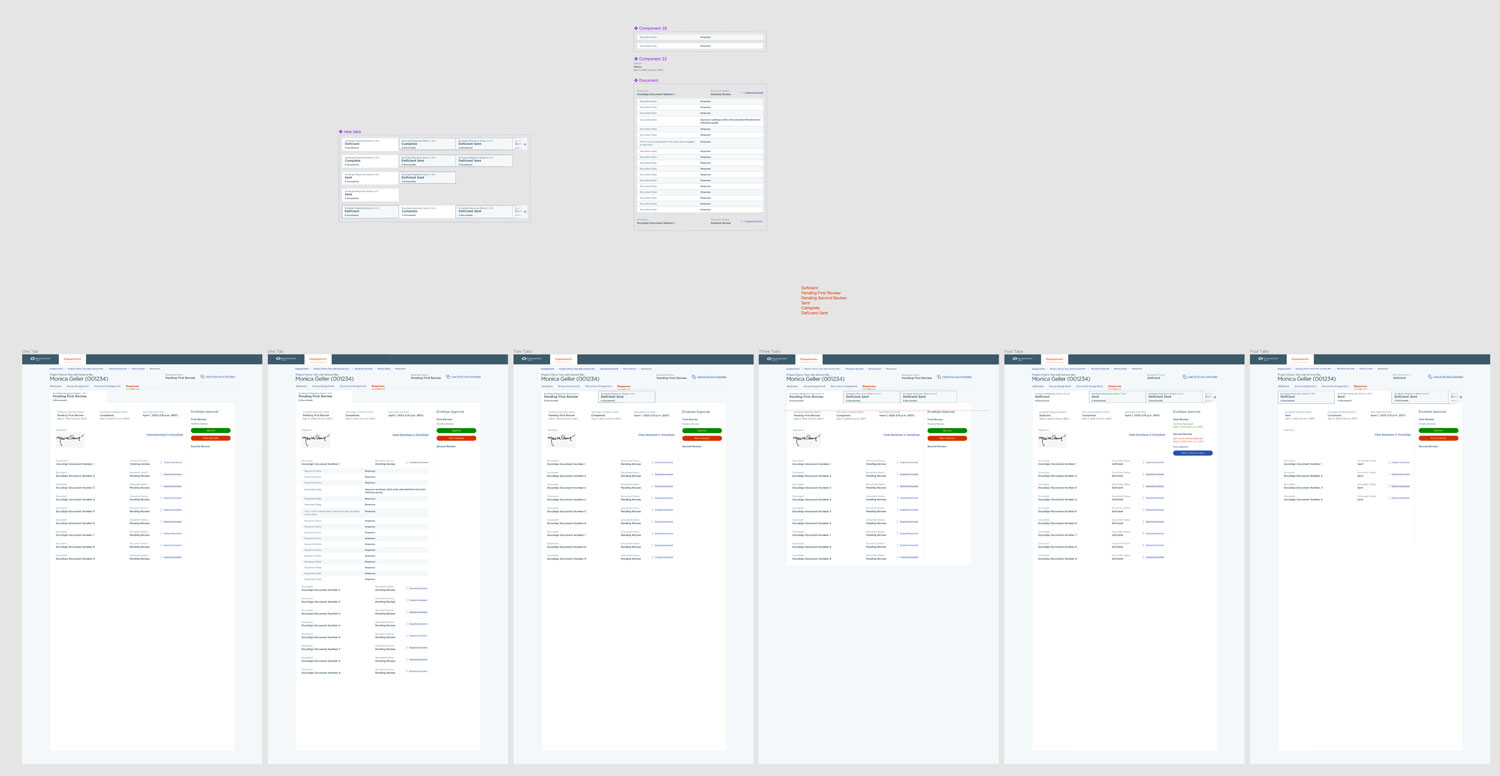Screen dimensions: 1500x776
Task: Select red 'Pending Second Review' text on canvas
Action: [824, 298]
